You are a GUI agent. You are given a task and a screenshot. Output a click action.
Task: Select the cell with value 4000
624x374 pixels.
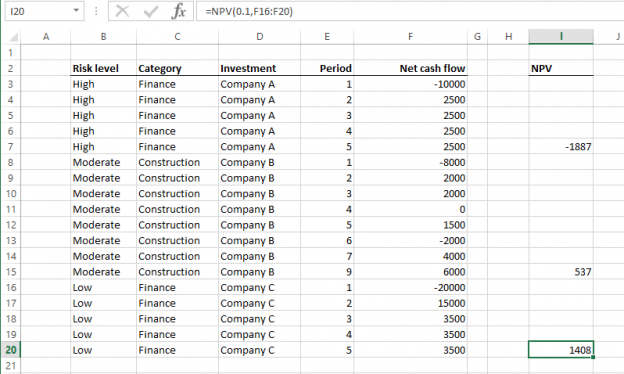click(x=410, y=256)
